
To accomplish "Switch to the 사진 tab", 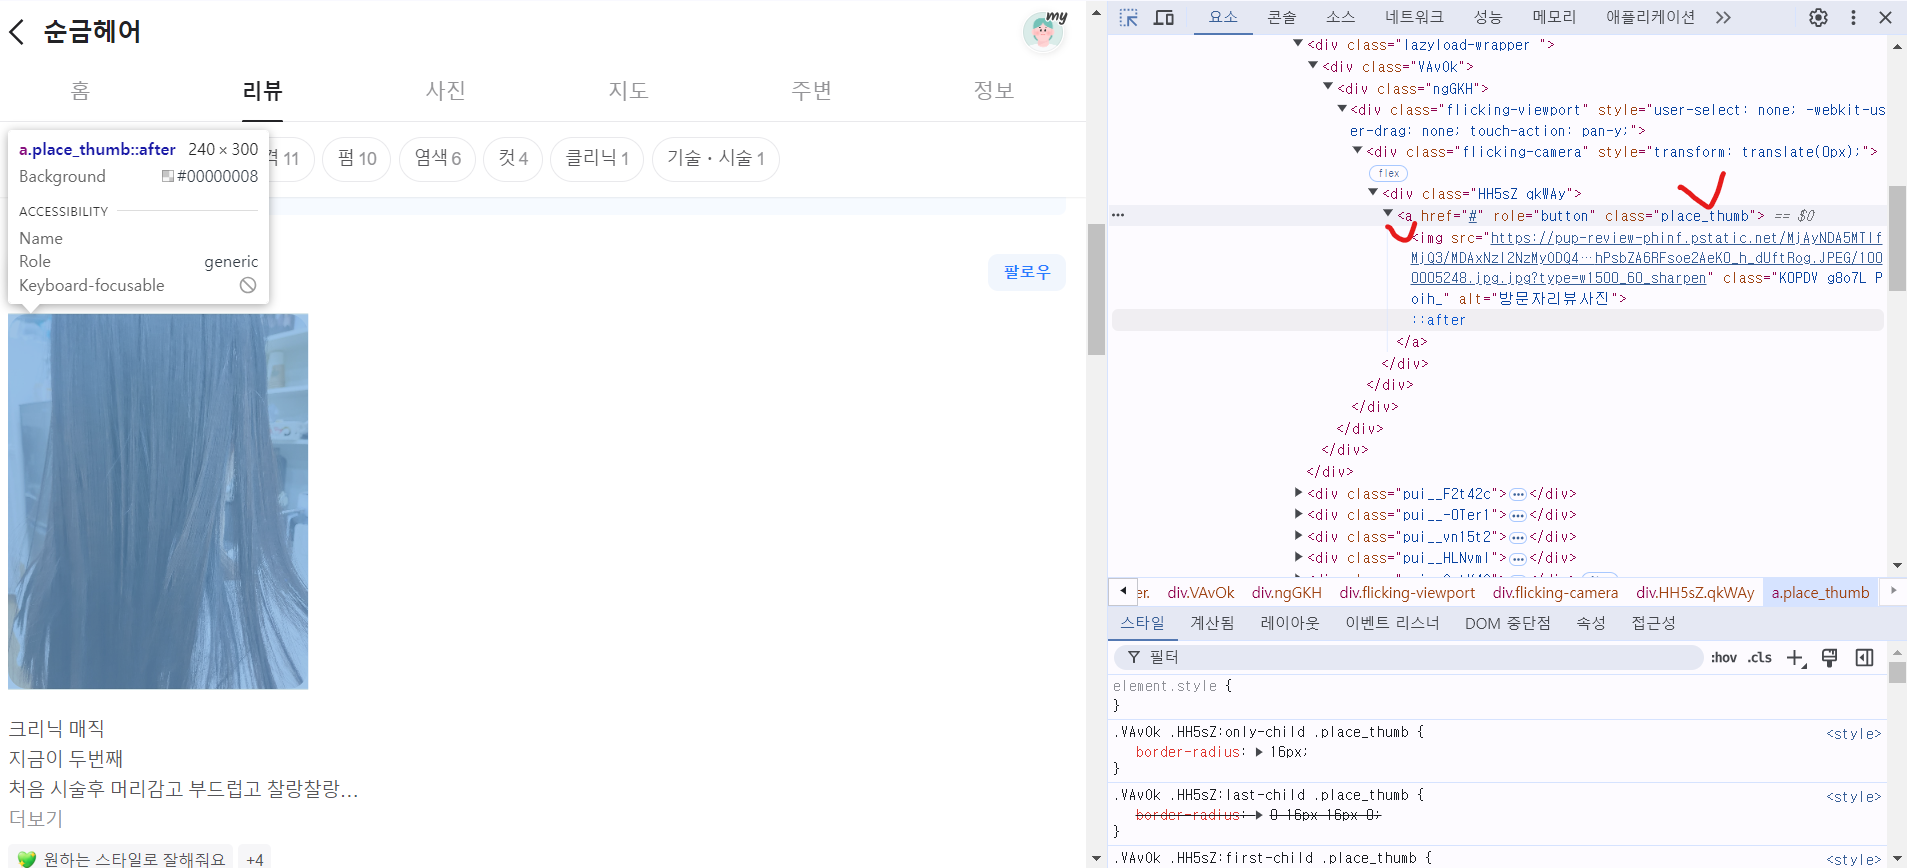I will 446,91.
